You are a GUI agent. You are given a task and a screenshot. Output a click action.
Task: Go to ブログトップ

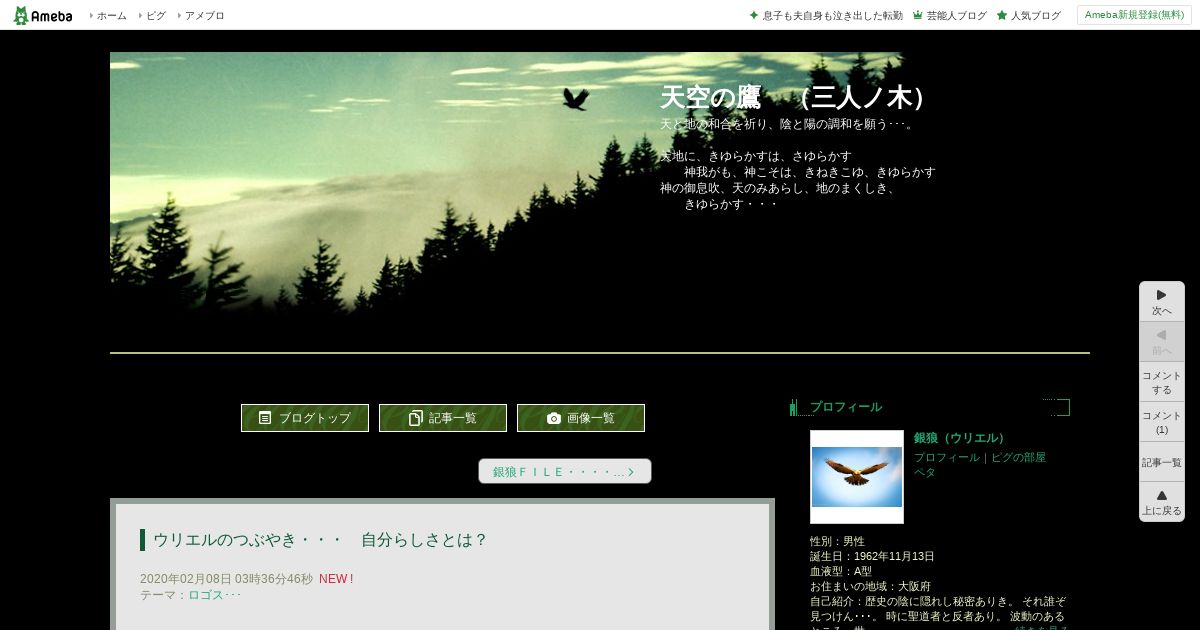[x=305, y=418]
